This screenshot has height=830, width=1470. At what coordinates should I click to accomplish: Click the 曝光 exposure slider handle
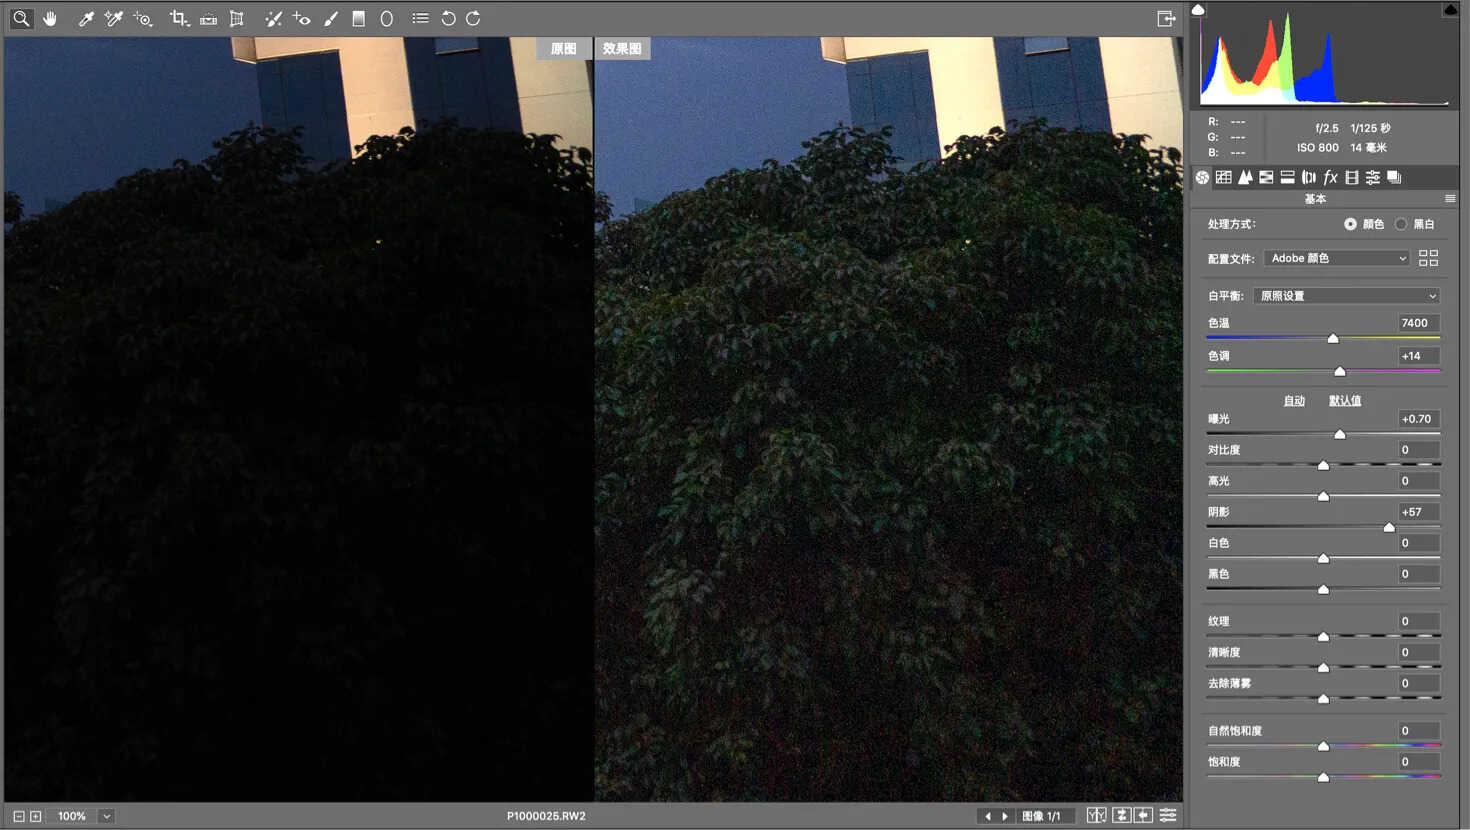tap(1340, 434)
